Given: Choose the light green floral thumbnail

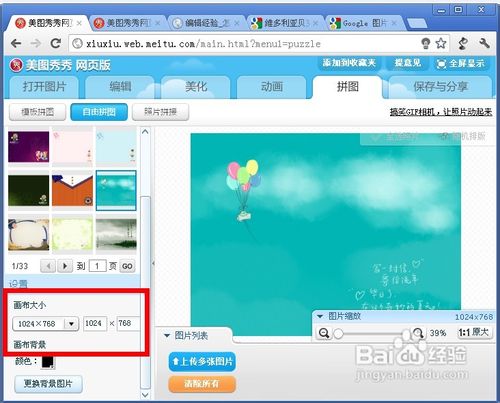Looking at the screenshot, I should tap(72, 234).
